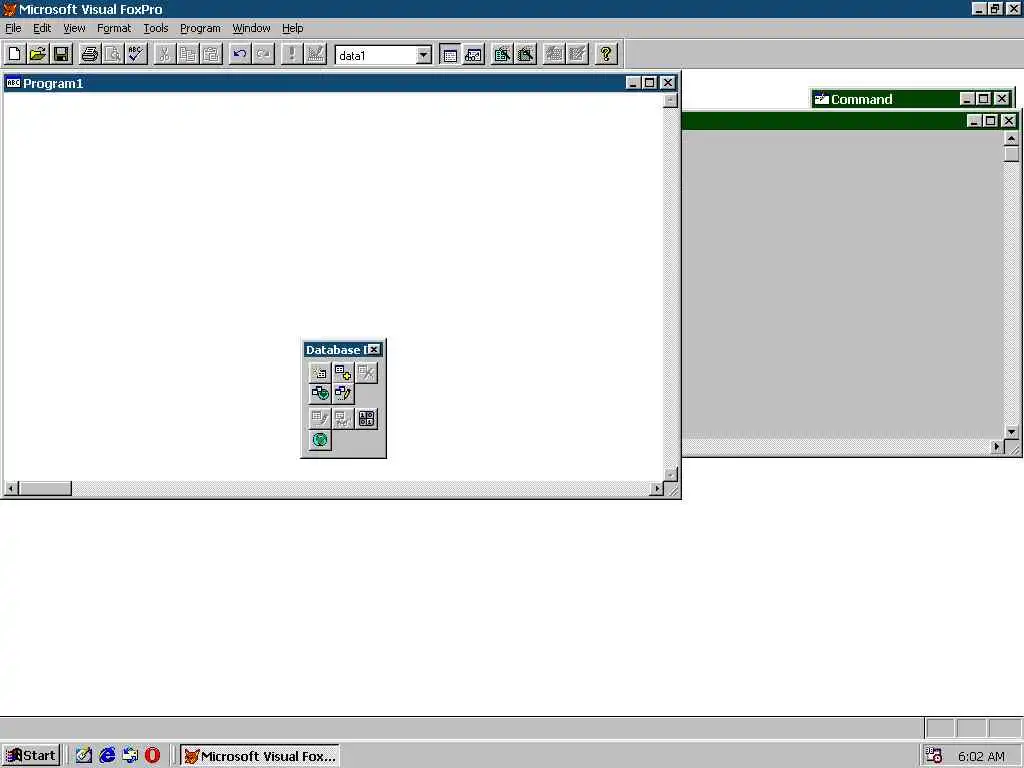Viewport: 1024px width, 768px height.
Task: Click New Local View pencil icon
Action: click(x=343, y=393)
